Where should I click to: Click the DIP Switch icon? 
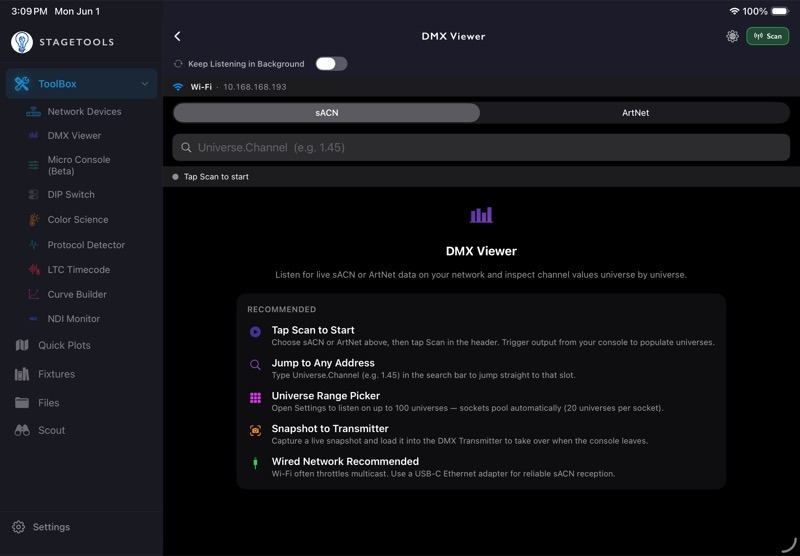[34, 194]
